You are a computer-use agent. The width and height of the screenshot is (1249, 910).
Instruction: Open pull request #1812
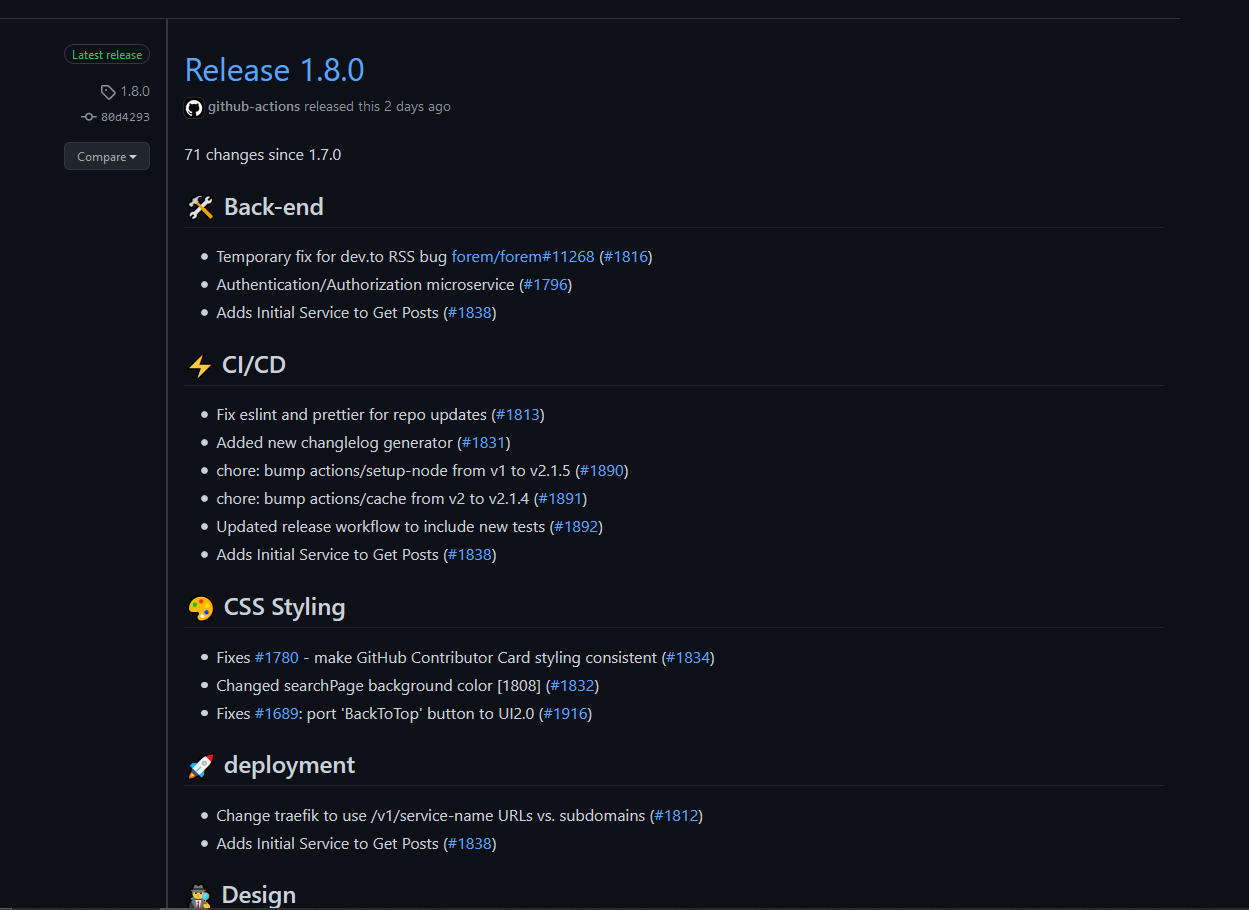point(676,816)
